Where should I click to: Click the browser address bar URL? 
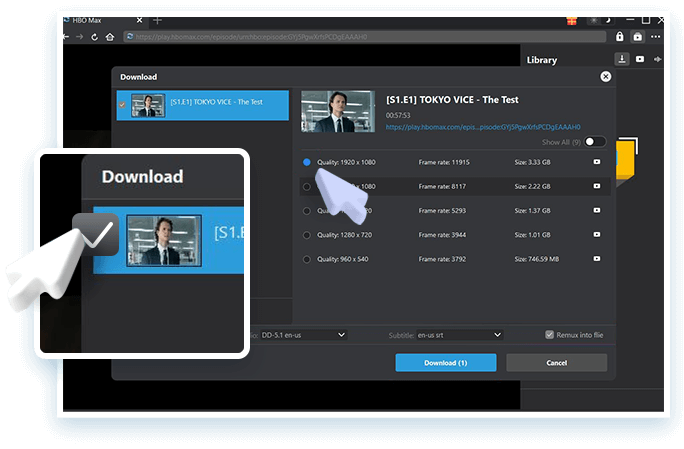[x=365, y=37]
